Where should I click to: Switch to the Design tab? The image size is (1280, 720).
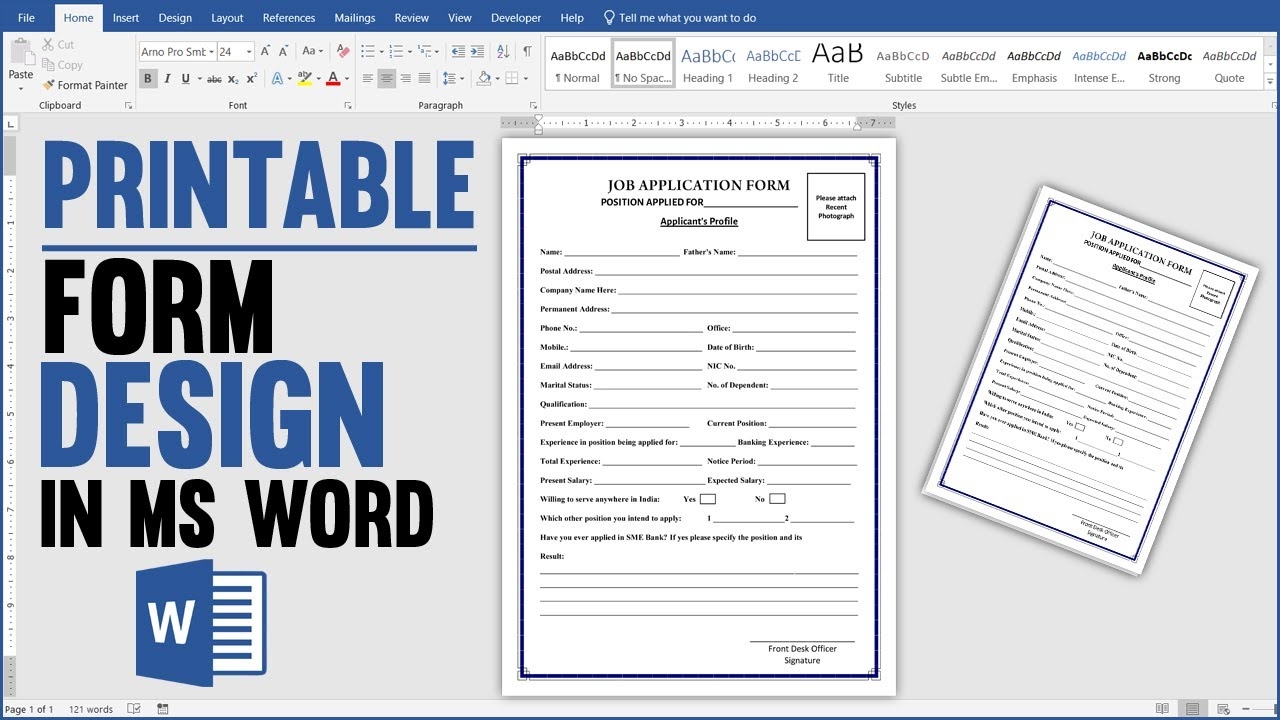175,18
